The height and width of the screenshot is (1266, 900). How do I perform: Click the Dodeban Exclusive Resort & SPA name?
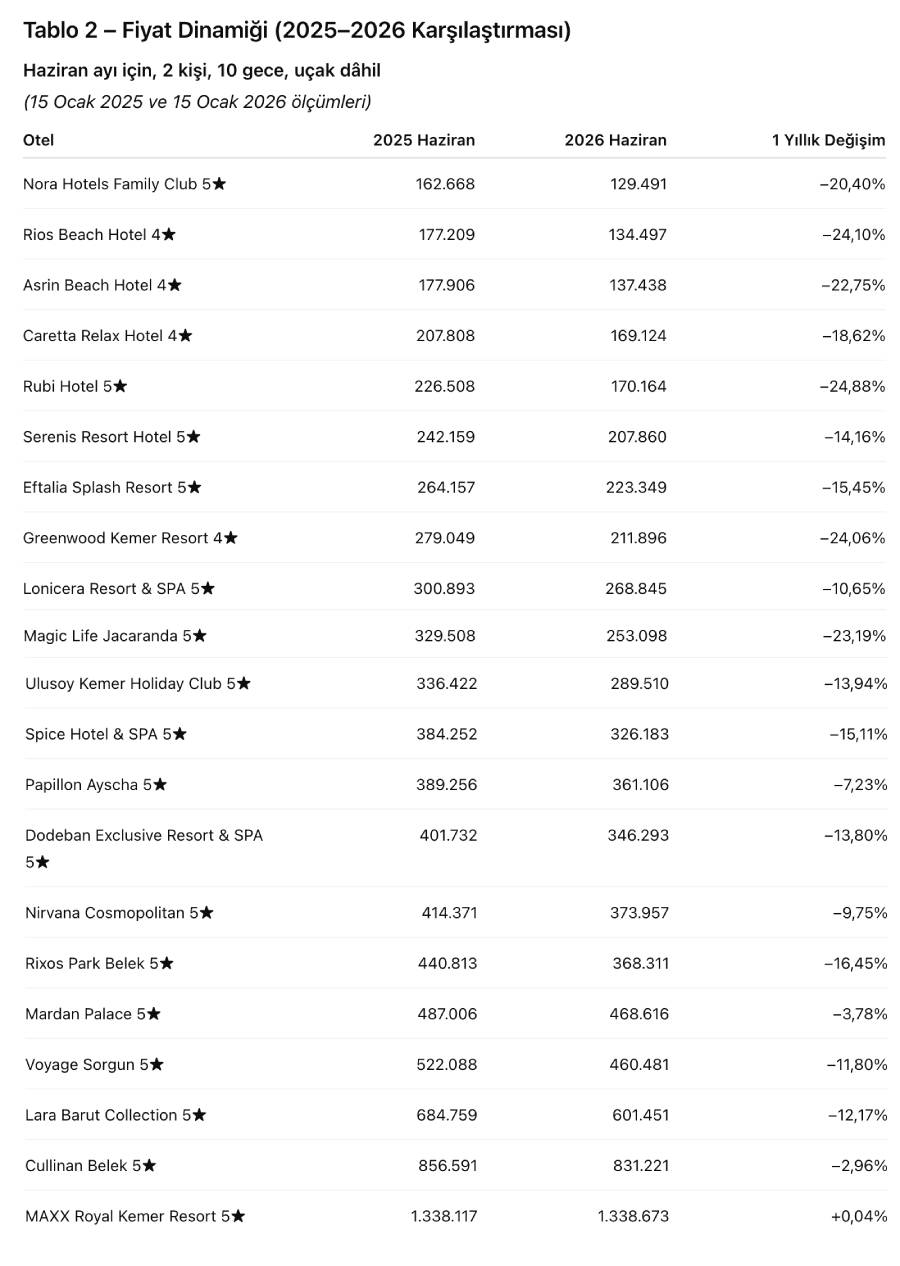coord(144,835)
